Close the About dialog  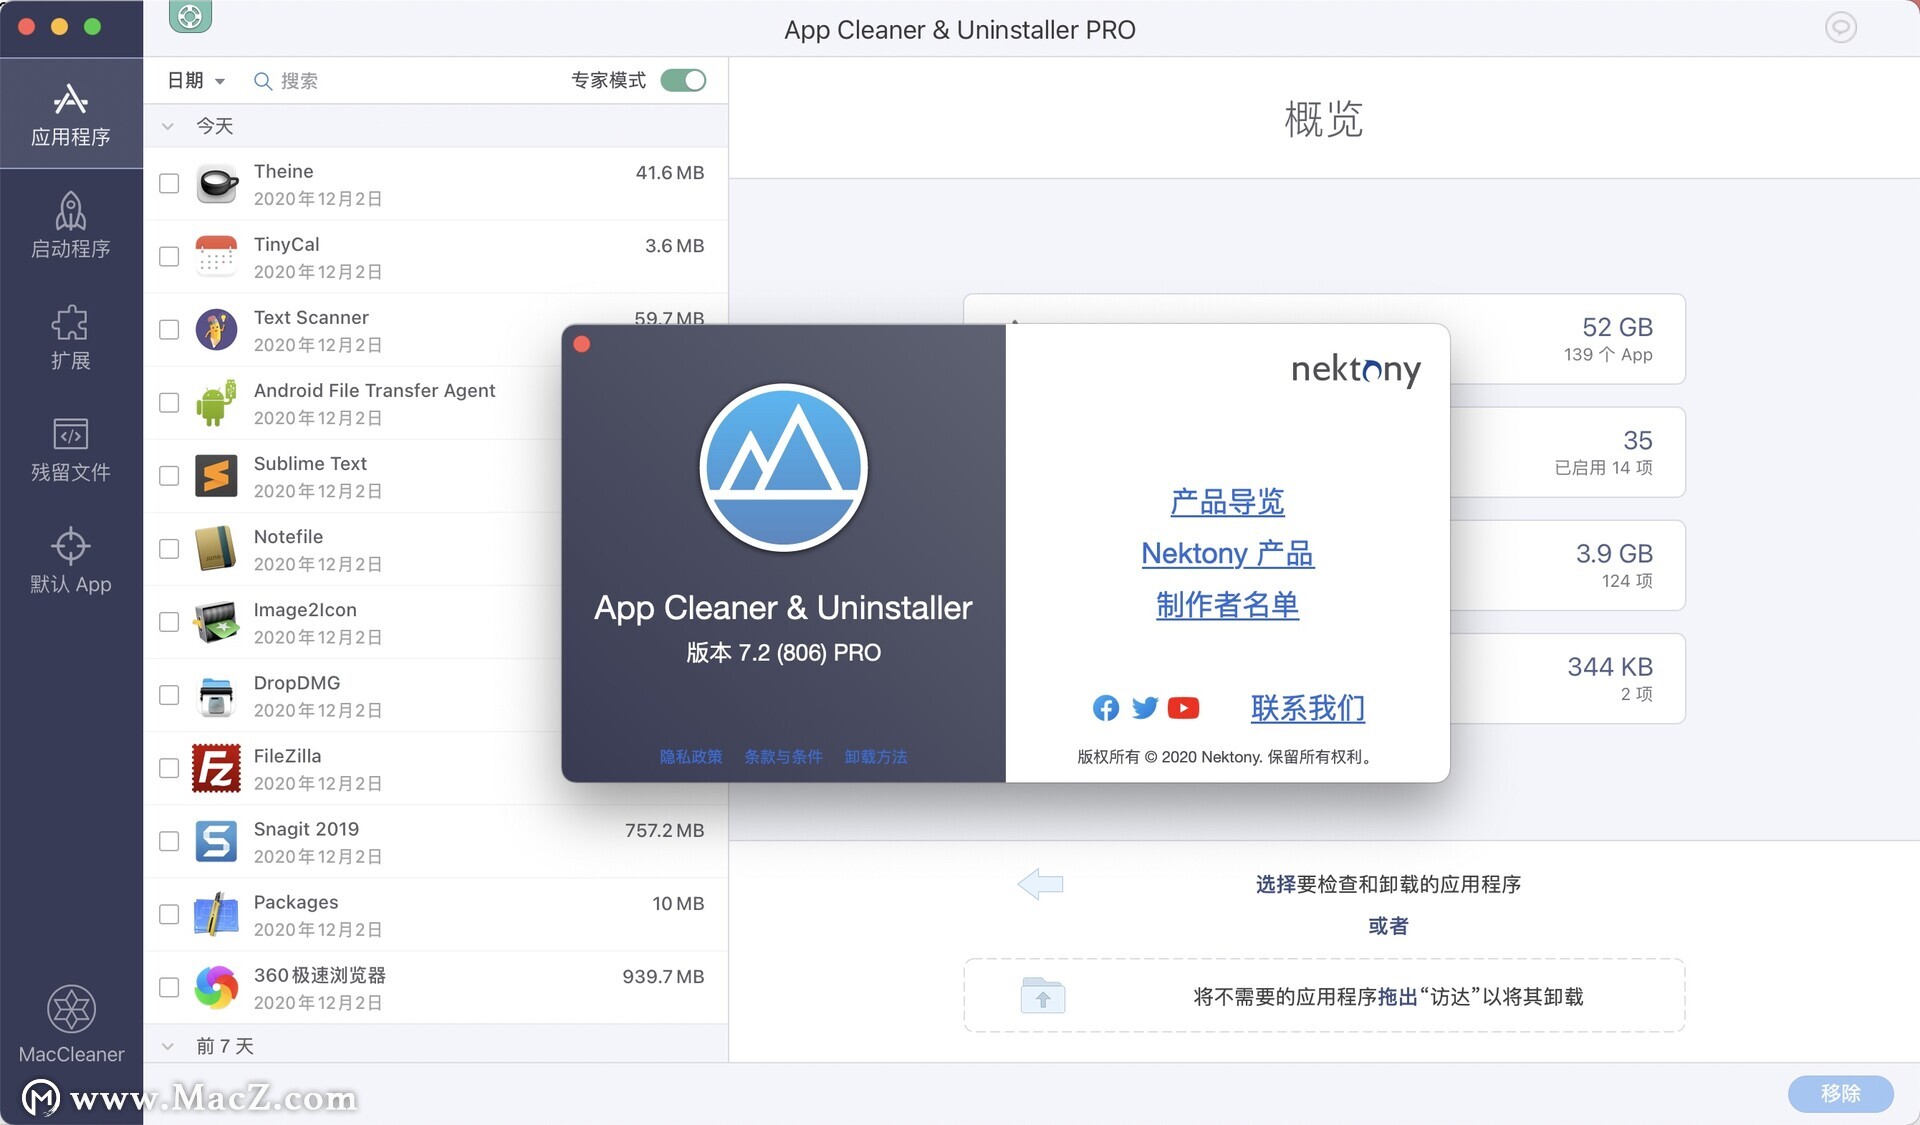click(582, 344)
